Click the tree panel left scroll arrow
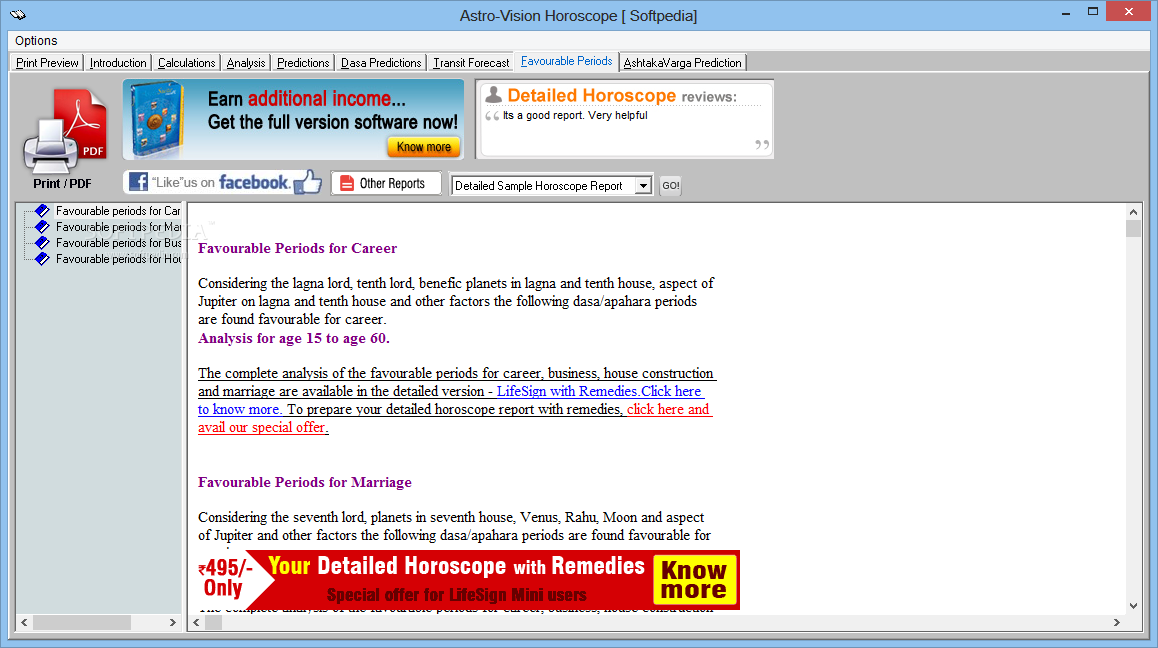Viewport: 1158px width, 648px height. (24, 622)
